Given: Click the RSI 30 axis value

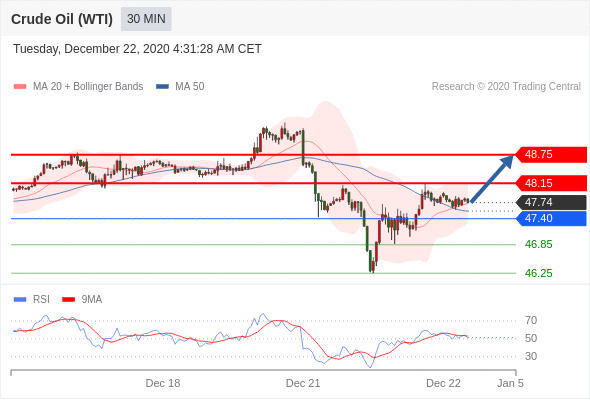Looking at the screenshot, I should pos(531,356).
